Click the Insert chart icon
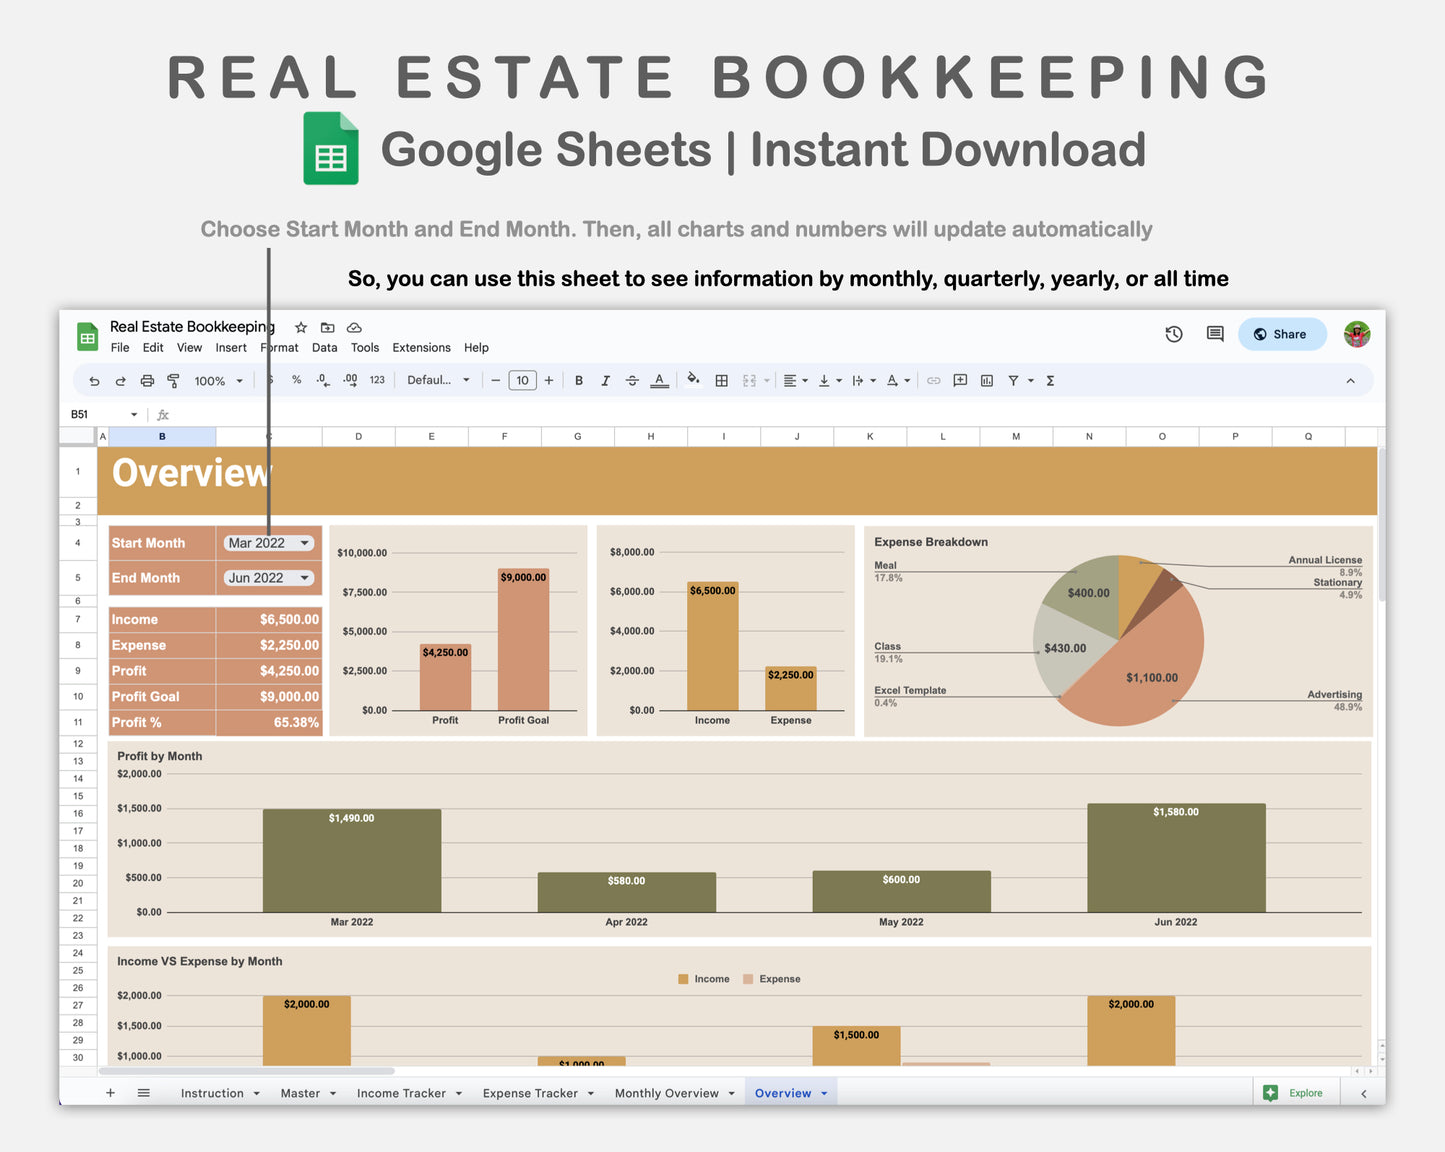This screenshot has width=1445, height=1152. (986, 380)
